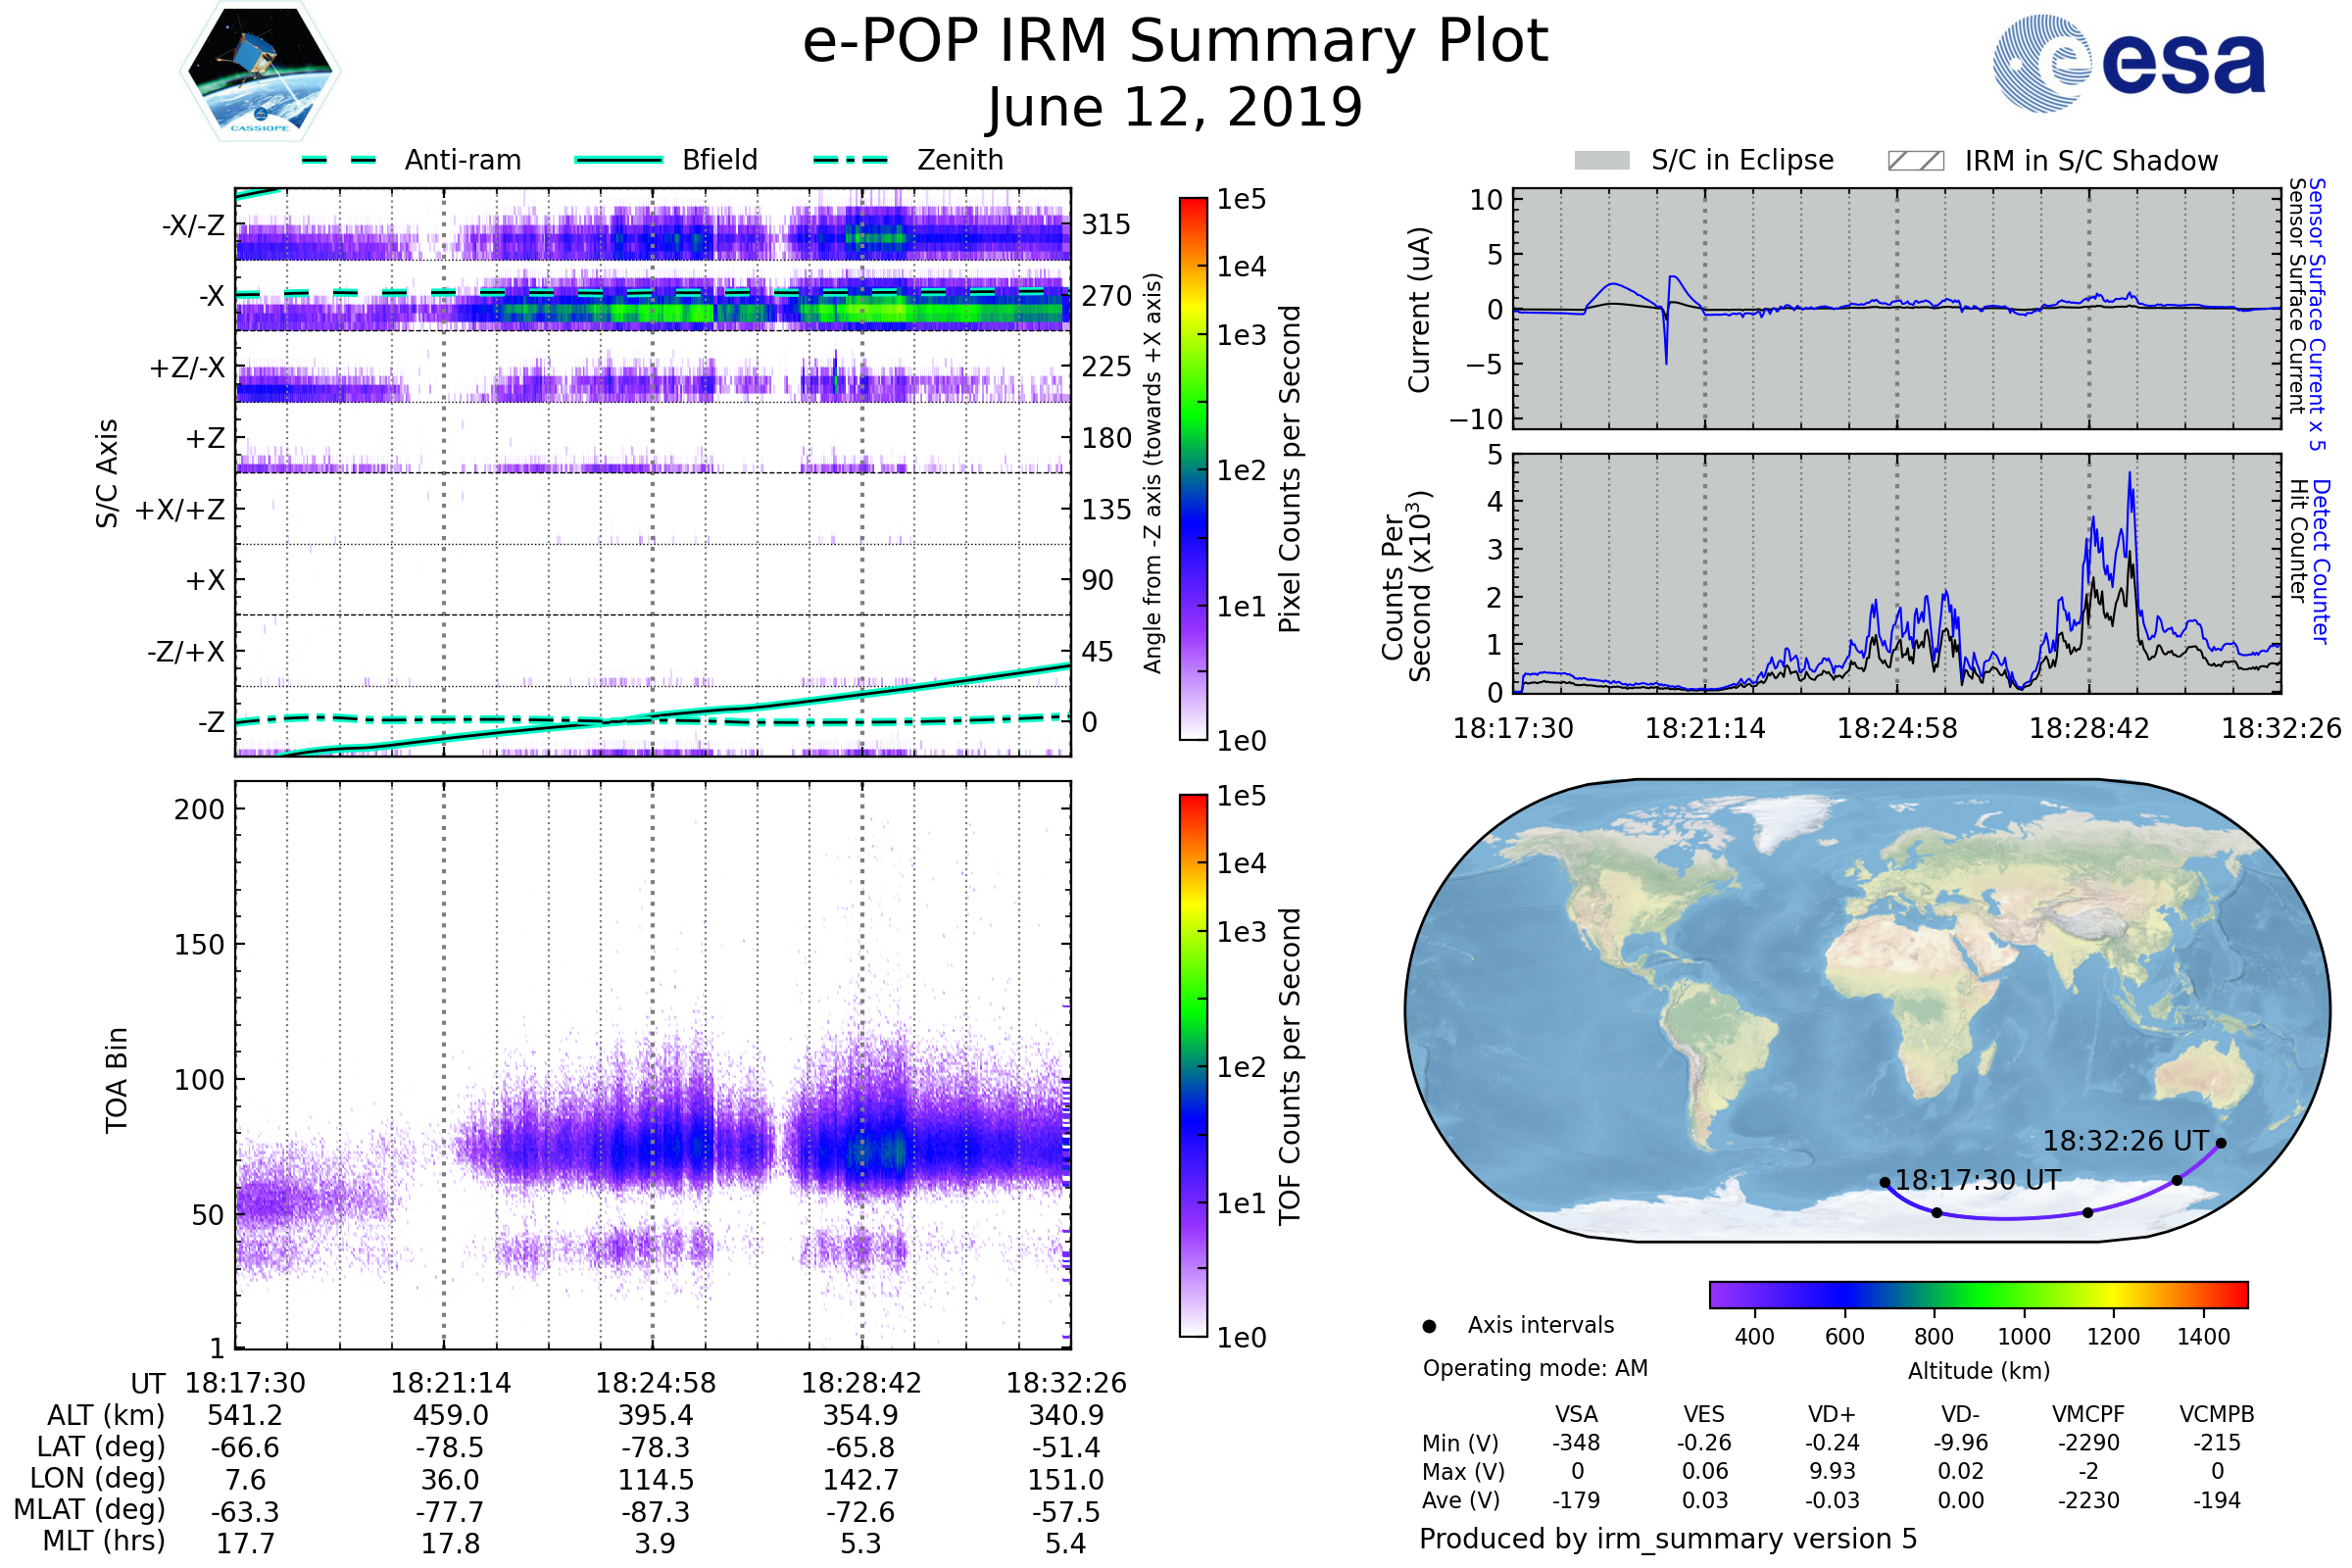Image resolution: width=2352 pixels, height=1568 pixels.
Task: Click the IRM in S/C Shadow hatch swatch
Action: tap(1915, 161)
